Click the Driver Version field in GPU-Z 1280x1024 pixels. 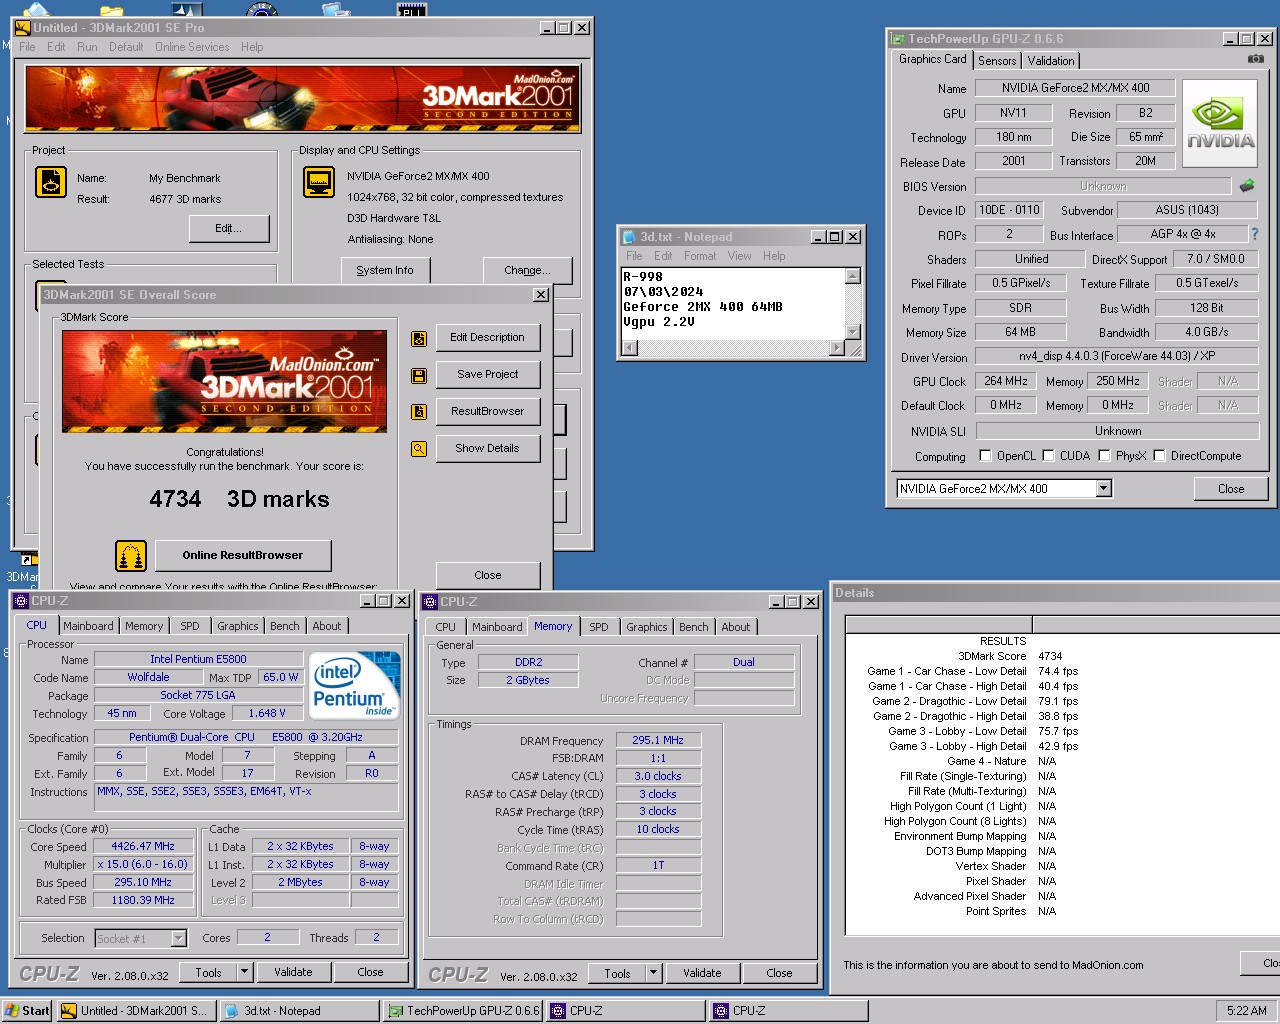pos(1117,356)
